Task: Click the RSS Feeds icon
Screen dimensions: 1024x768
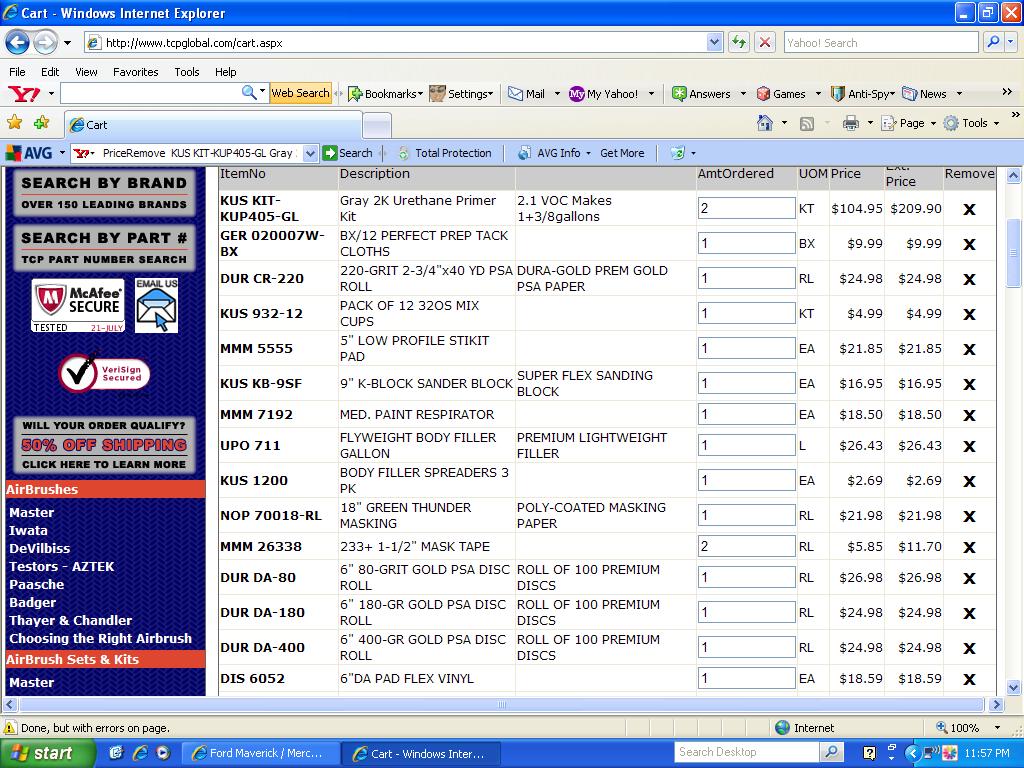Action: click(807, 123)
